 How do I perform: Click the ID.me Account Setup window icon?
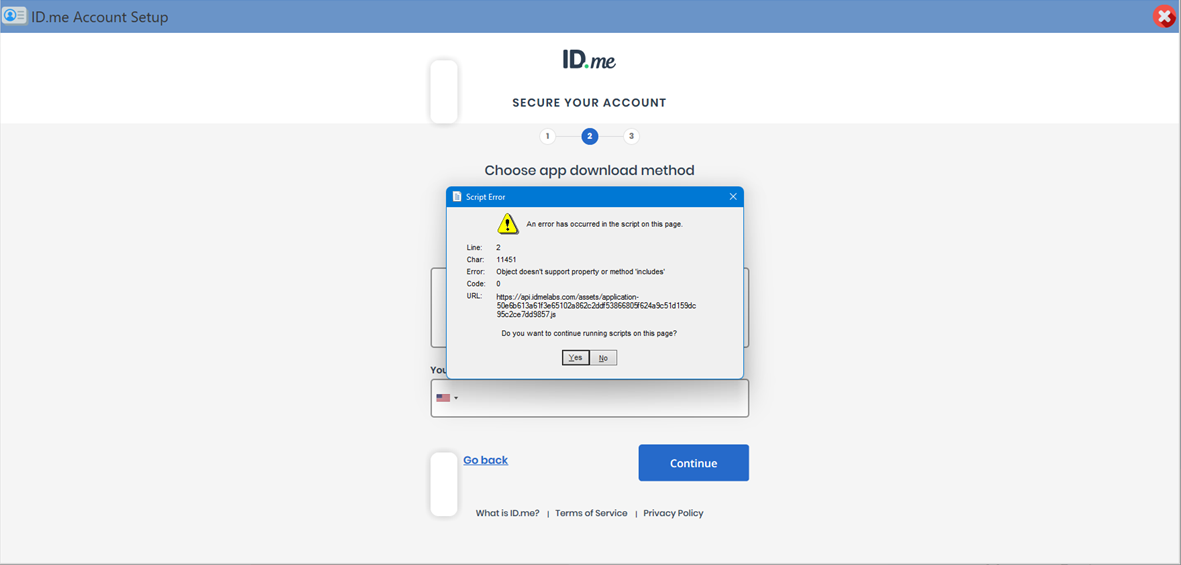click(14, 16)
